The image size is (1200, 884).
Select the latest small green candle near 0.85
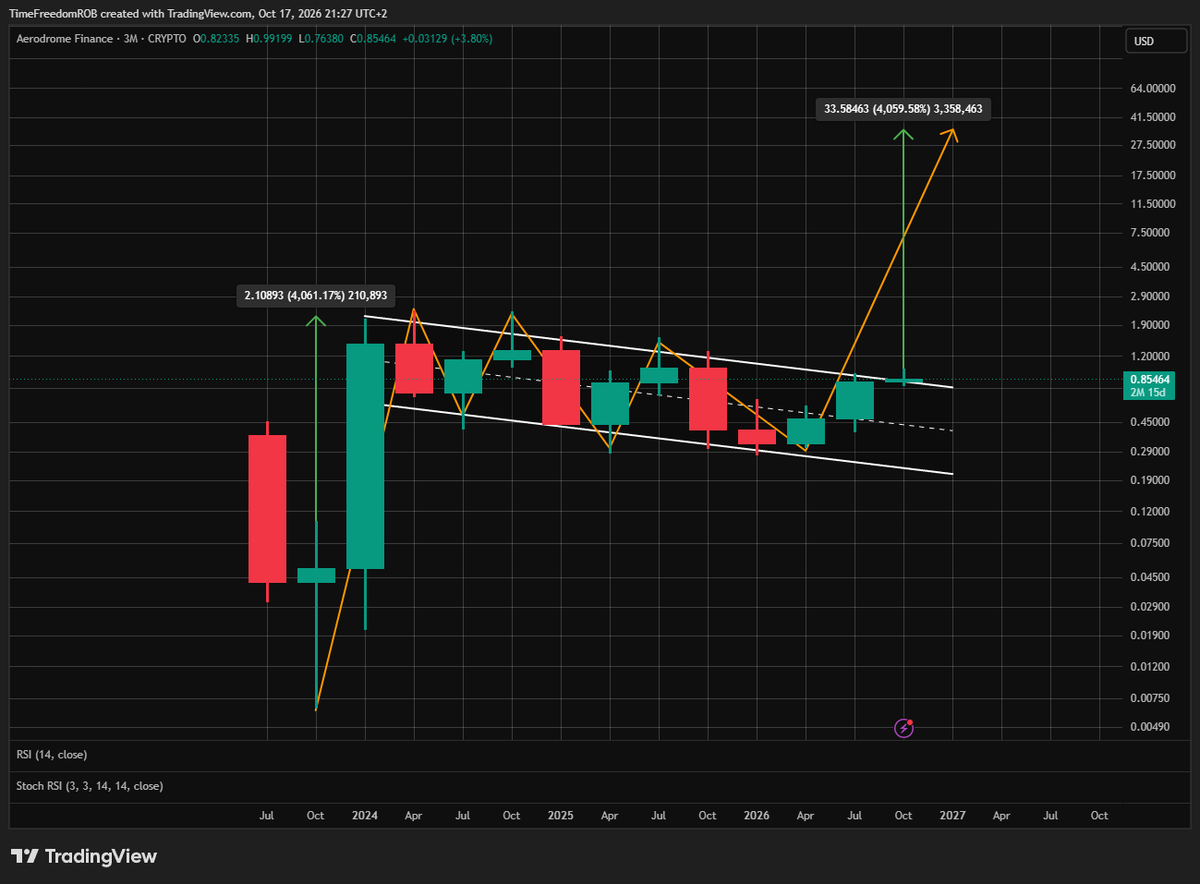pos(904,381)
